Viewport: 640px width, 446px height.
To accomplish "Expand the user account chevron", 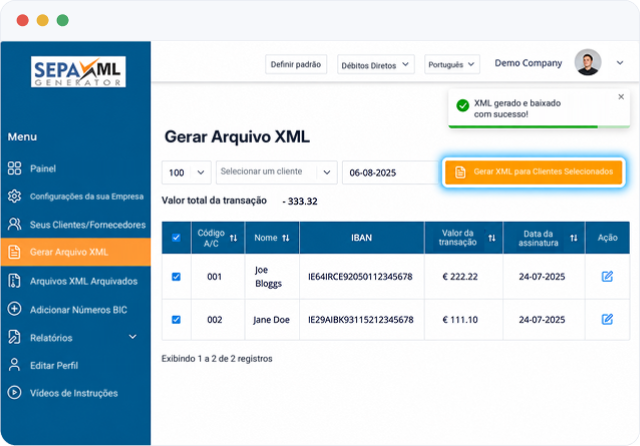I will coord(620,63).
